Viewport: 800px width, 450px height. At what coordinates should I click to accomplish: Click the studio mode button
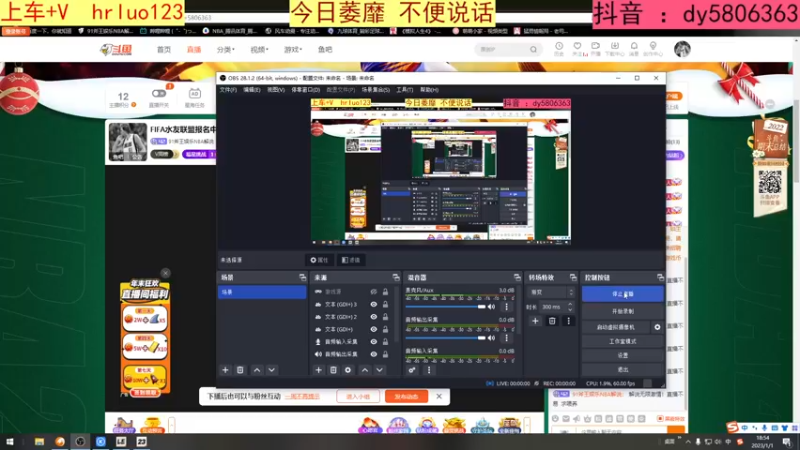(622, 341)
